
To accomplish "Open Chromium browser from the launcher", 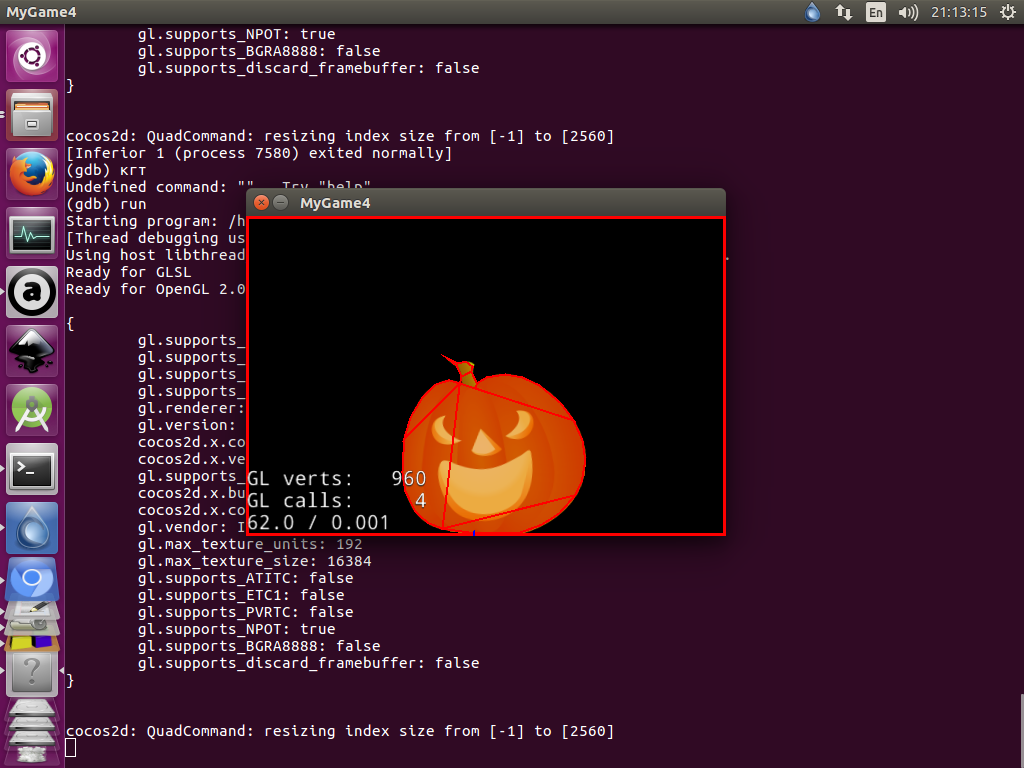I will click(x=32, y=580).
